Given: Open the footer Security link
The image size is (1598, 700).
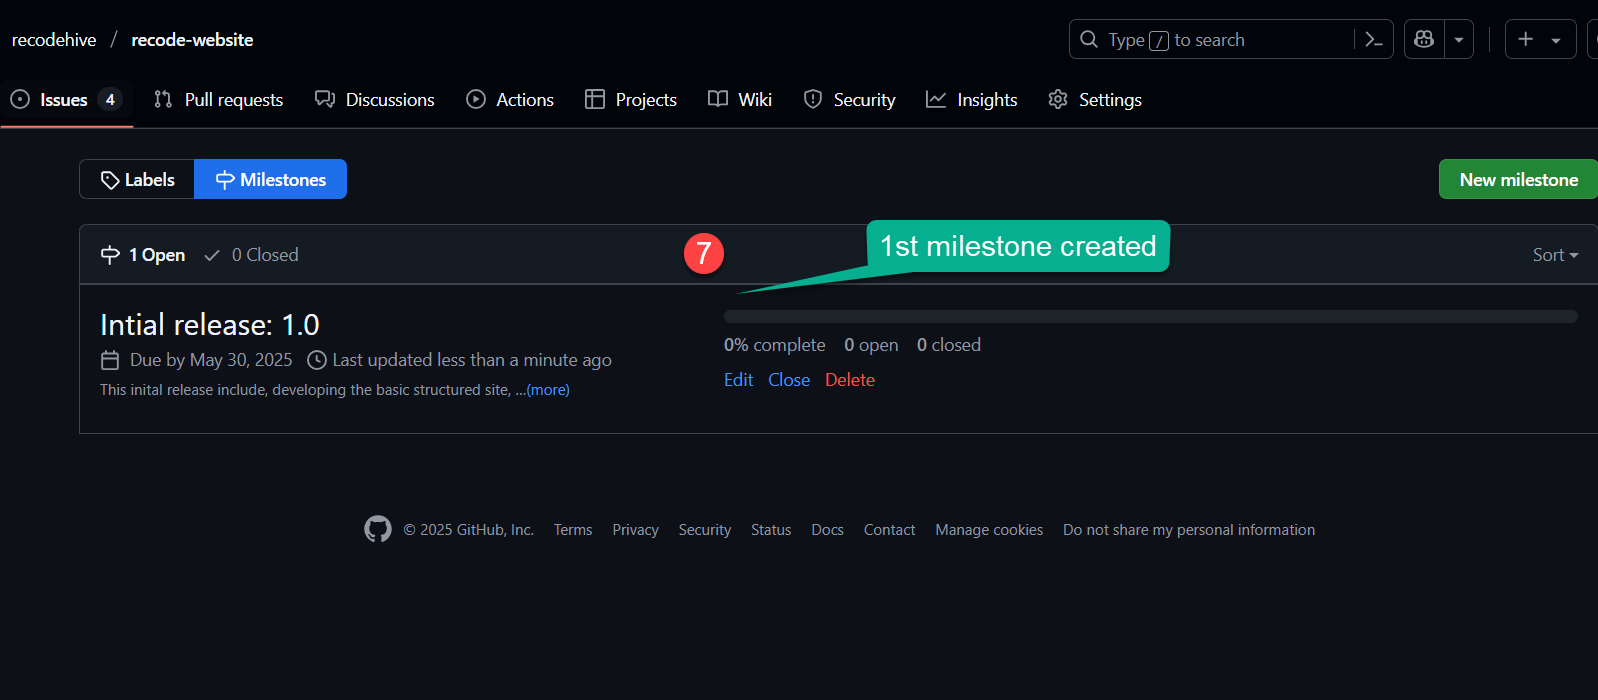Looking at the screenshot, I should (x=705, y=530).
